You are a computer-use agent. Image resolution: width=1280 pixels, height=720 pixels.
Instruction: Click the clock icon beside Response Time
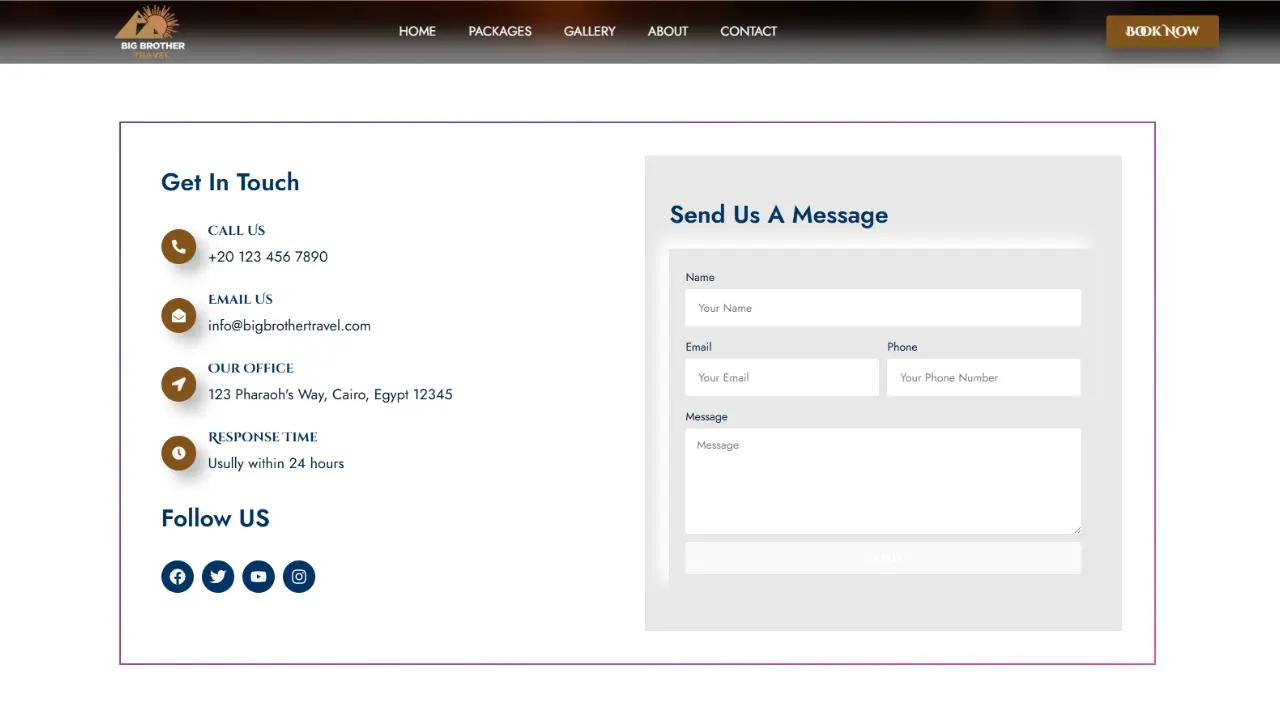coord(178,453)
